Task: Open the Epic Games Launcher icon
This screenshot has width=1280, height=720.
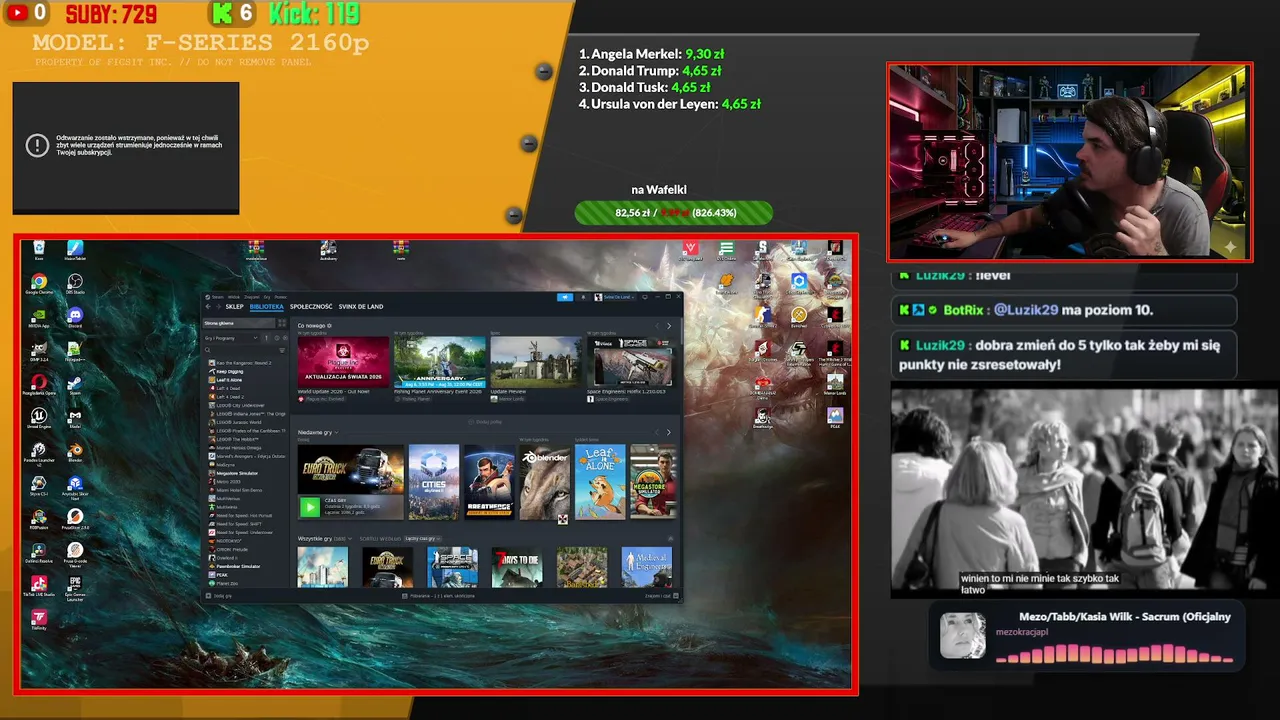Action: tap(75, 586)
